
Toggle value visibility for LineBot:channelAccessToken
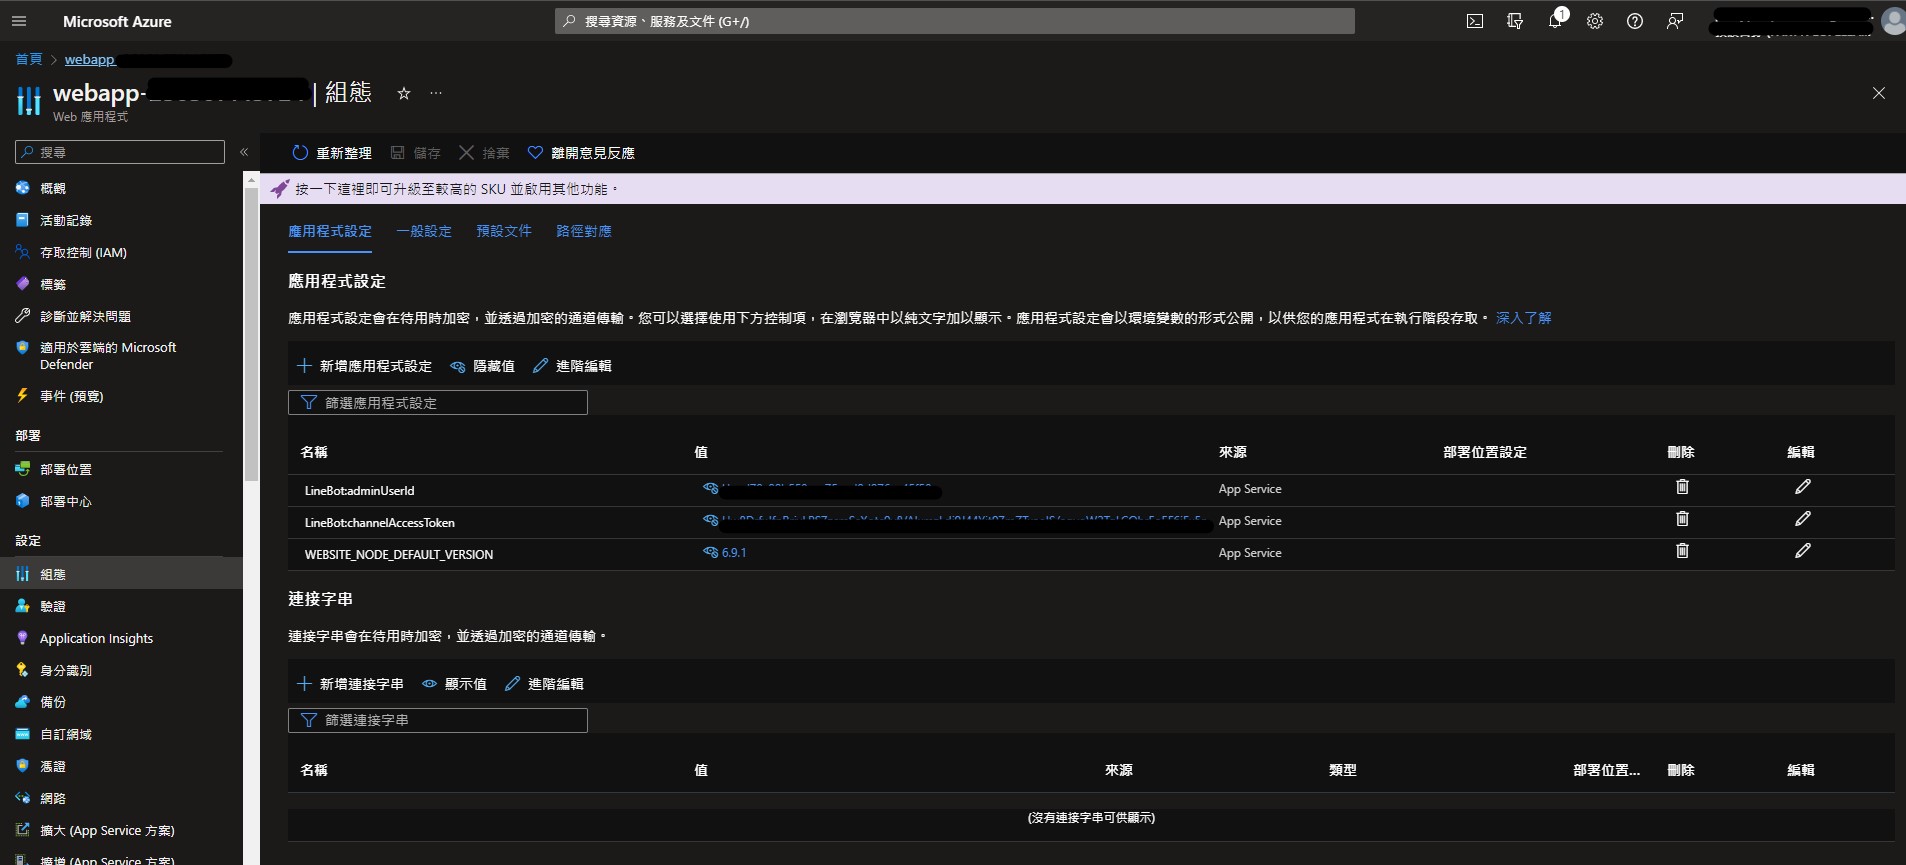click(711, 521)
